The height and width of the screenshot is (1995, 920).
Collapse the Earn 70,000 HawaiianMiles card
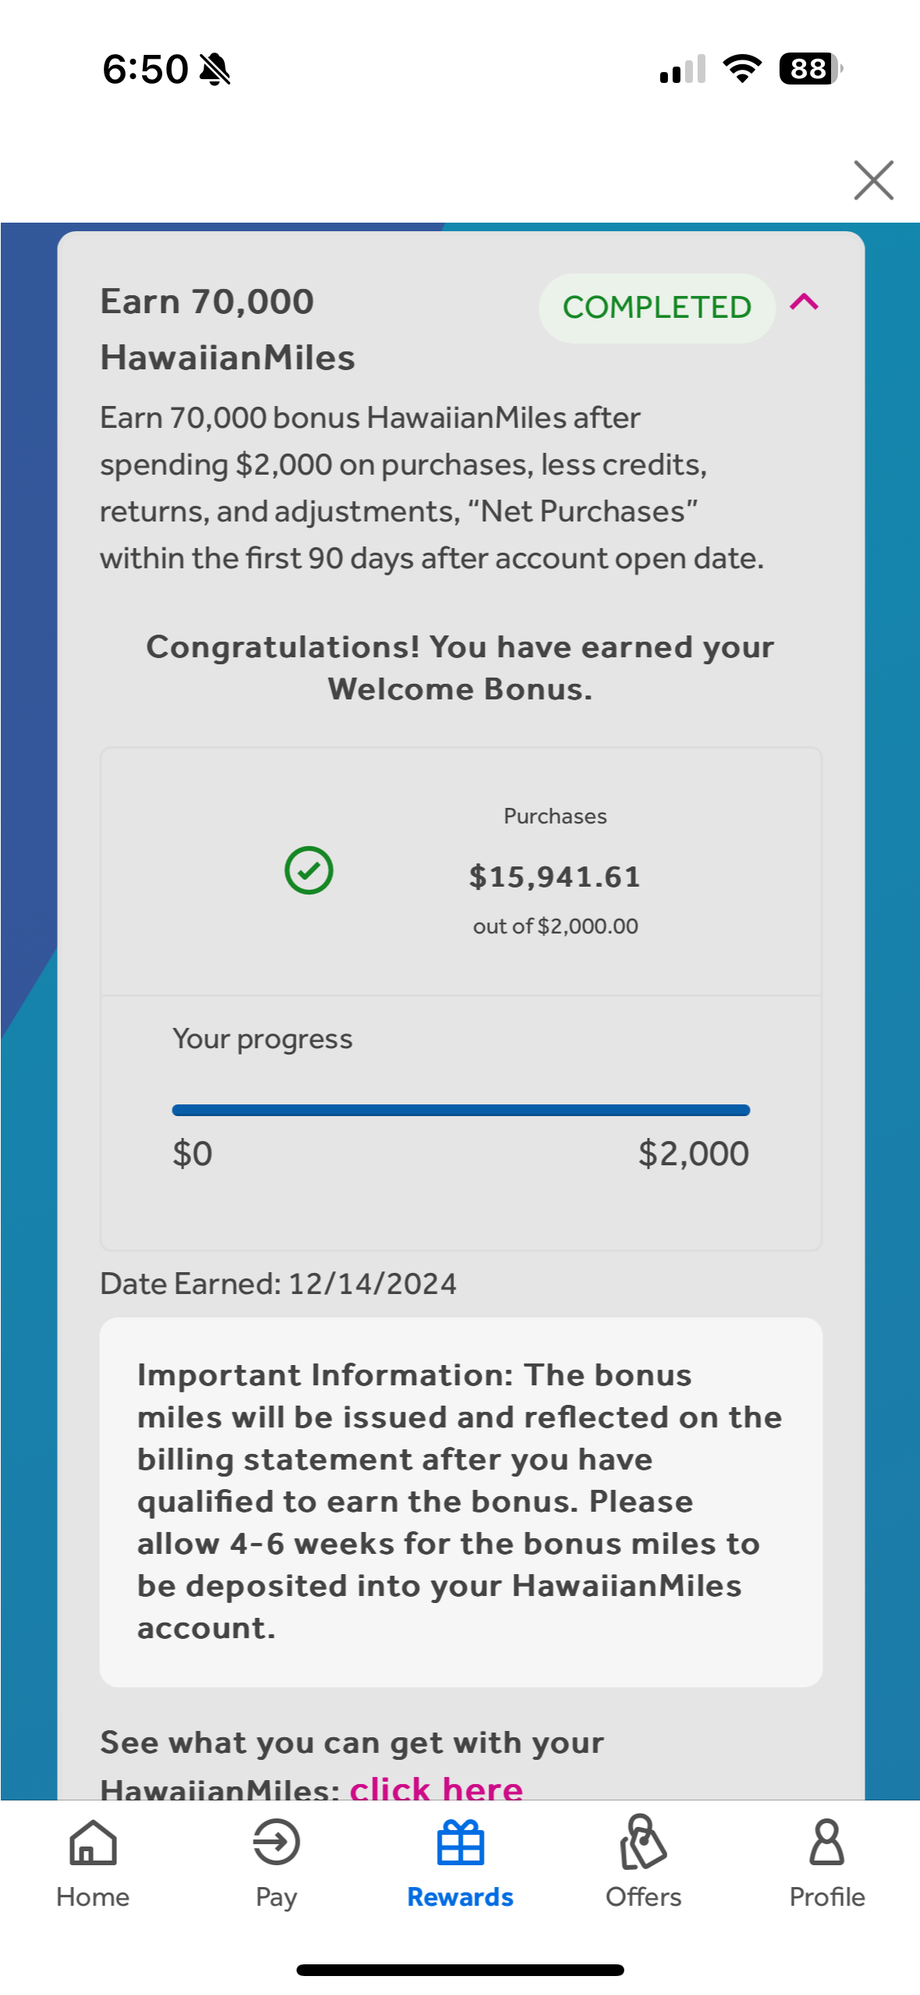[x=805, y=303]
